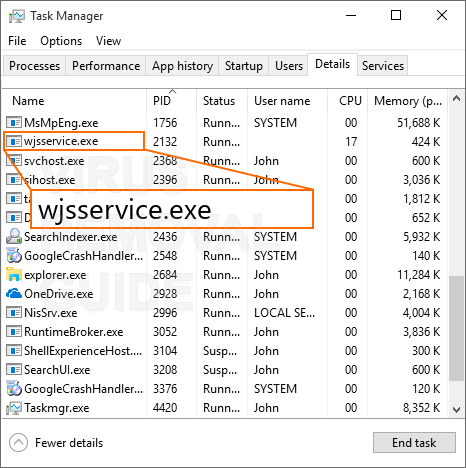Click the explorer.exe folder icon
The width and height of the screenshot is (466, 468).
coord(14,275)
